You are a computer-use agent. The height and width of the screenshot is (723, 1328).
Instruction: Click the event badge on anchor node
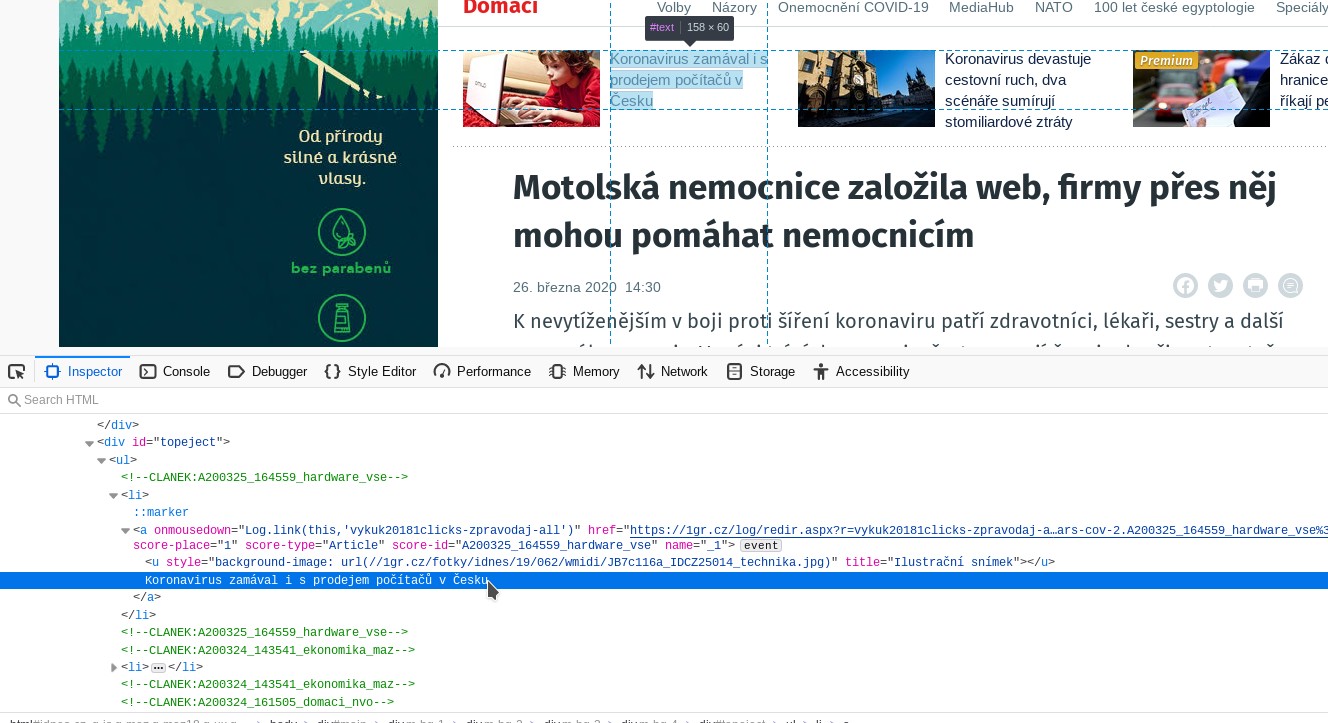click(761, 546)
